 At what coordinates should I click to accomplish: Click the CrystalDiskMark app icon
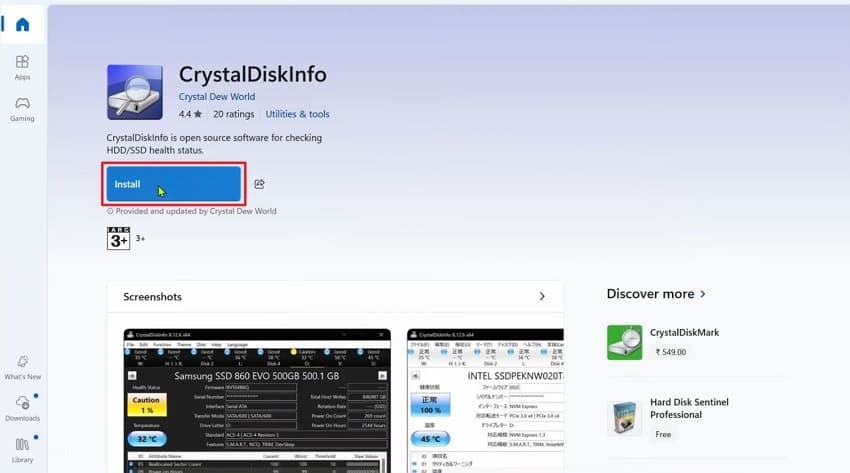[x=624, y=342]
